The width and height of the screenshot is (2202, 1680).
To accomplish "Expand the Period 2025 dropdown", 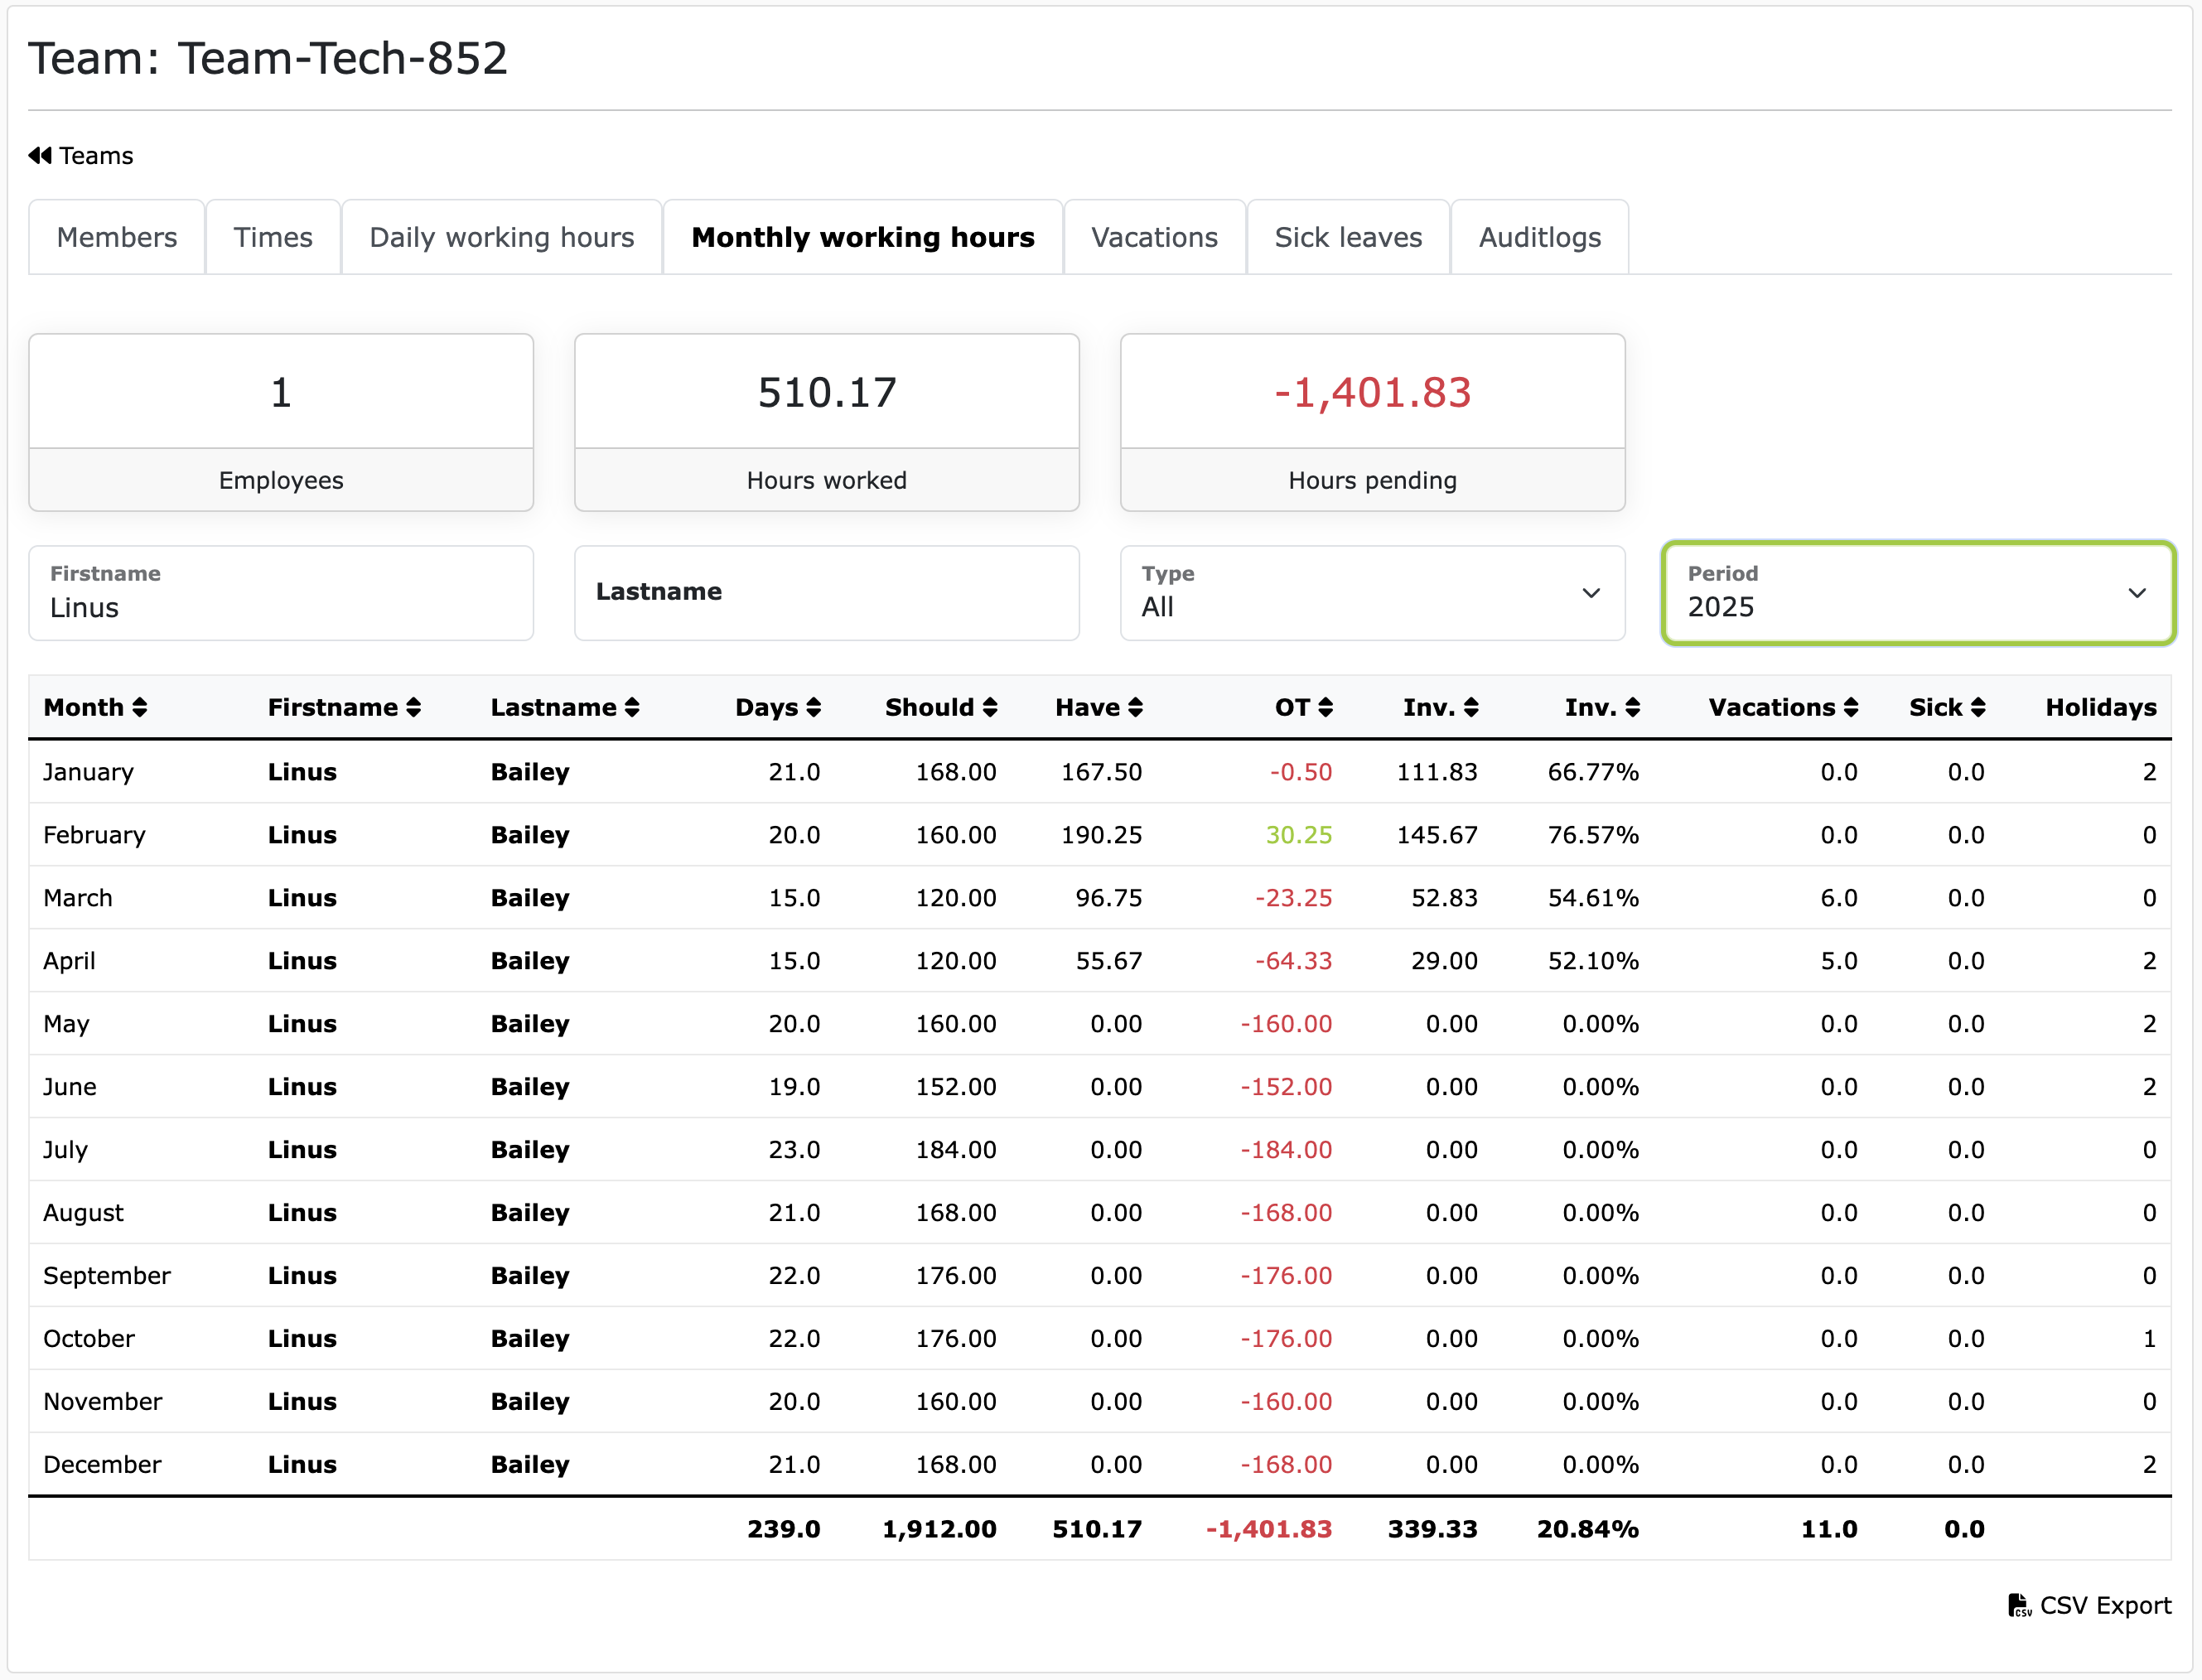I will [x=1918, y=593].
